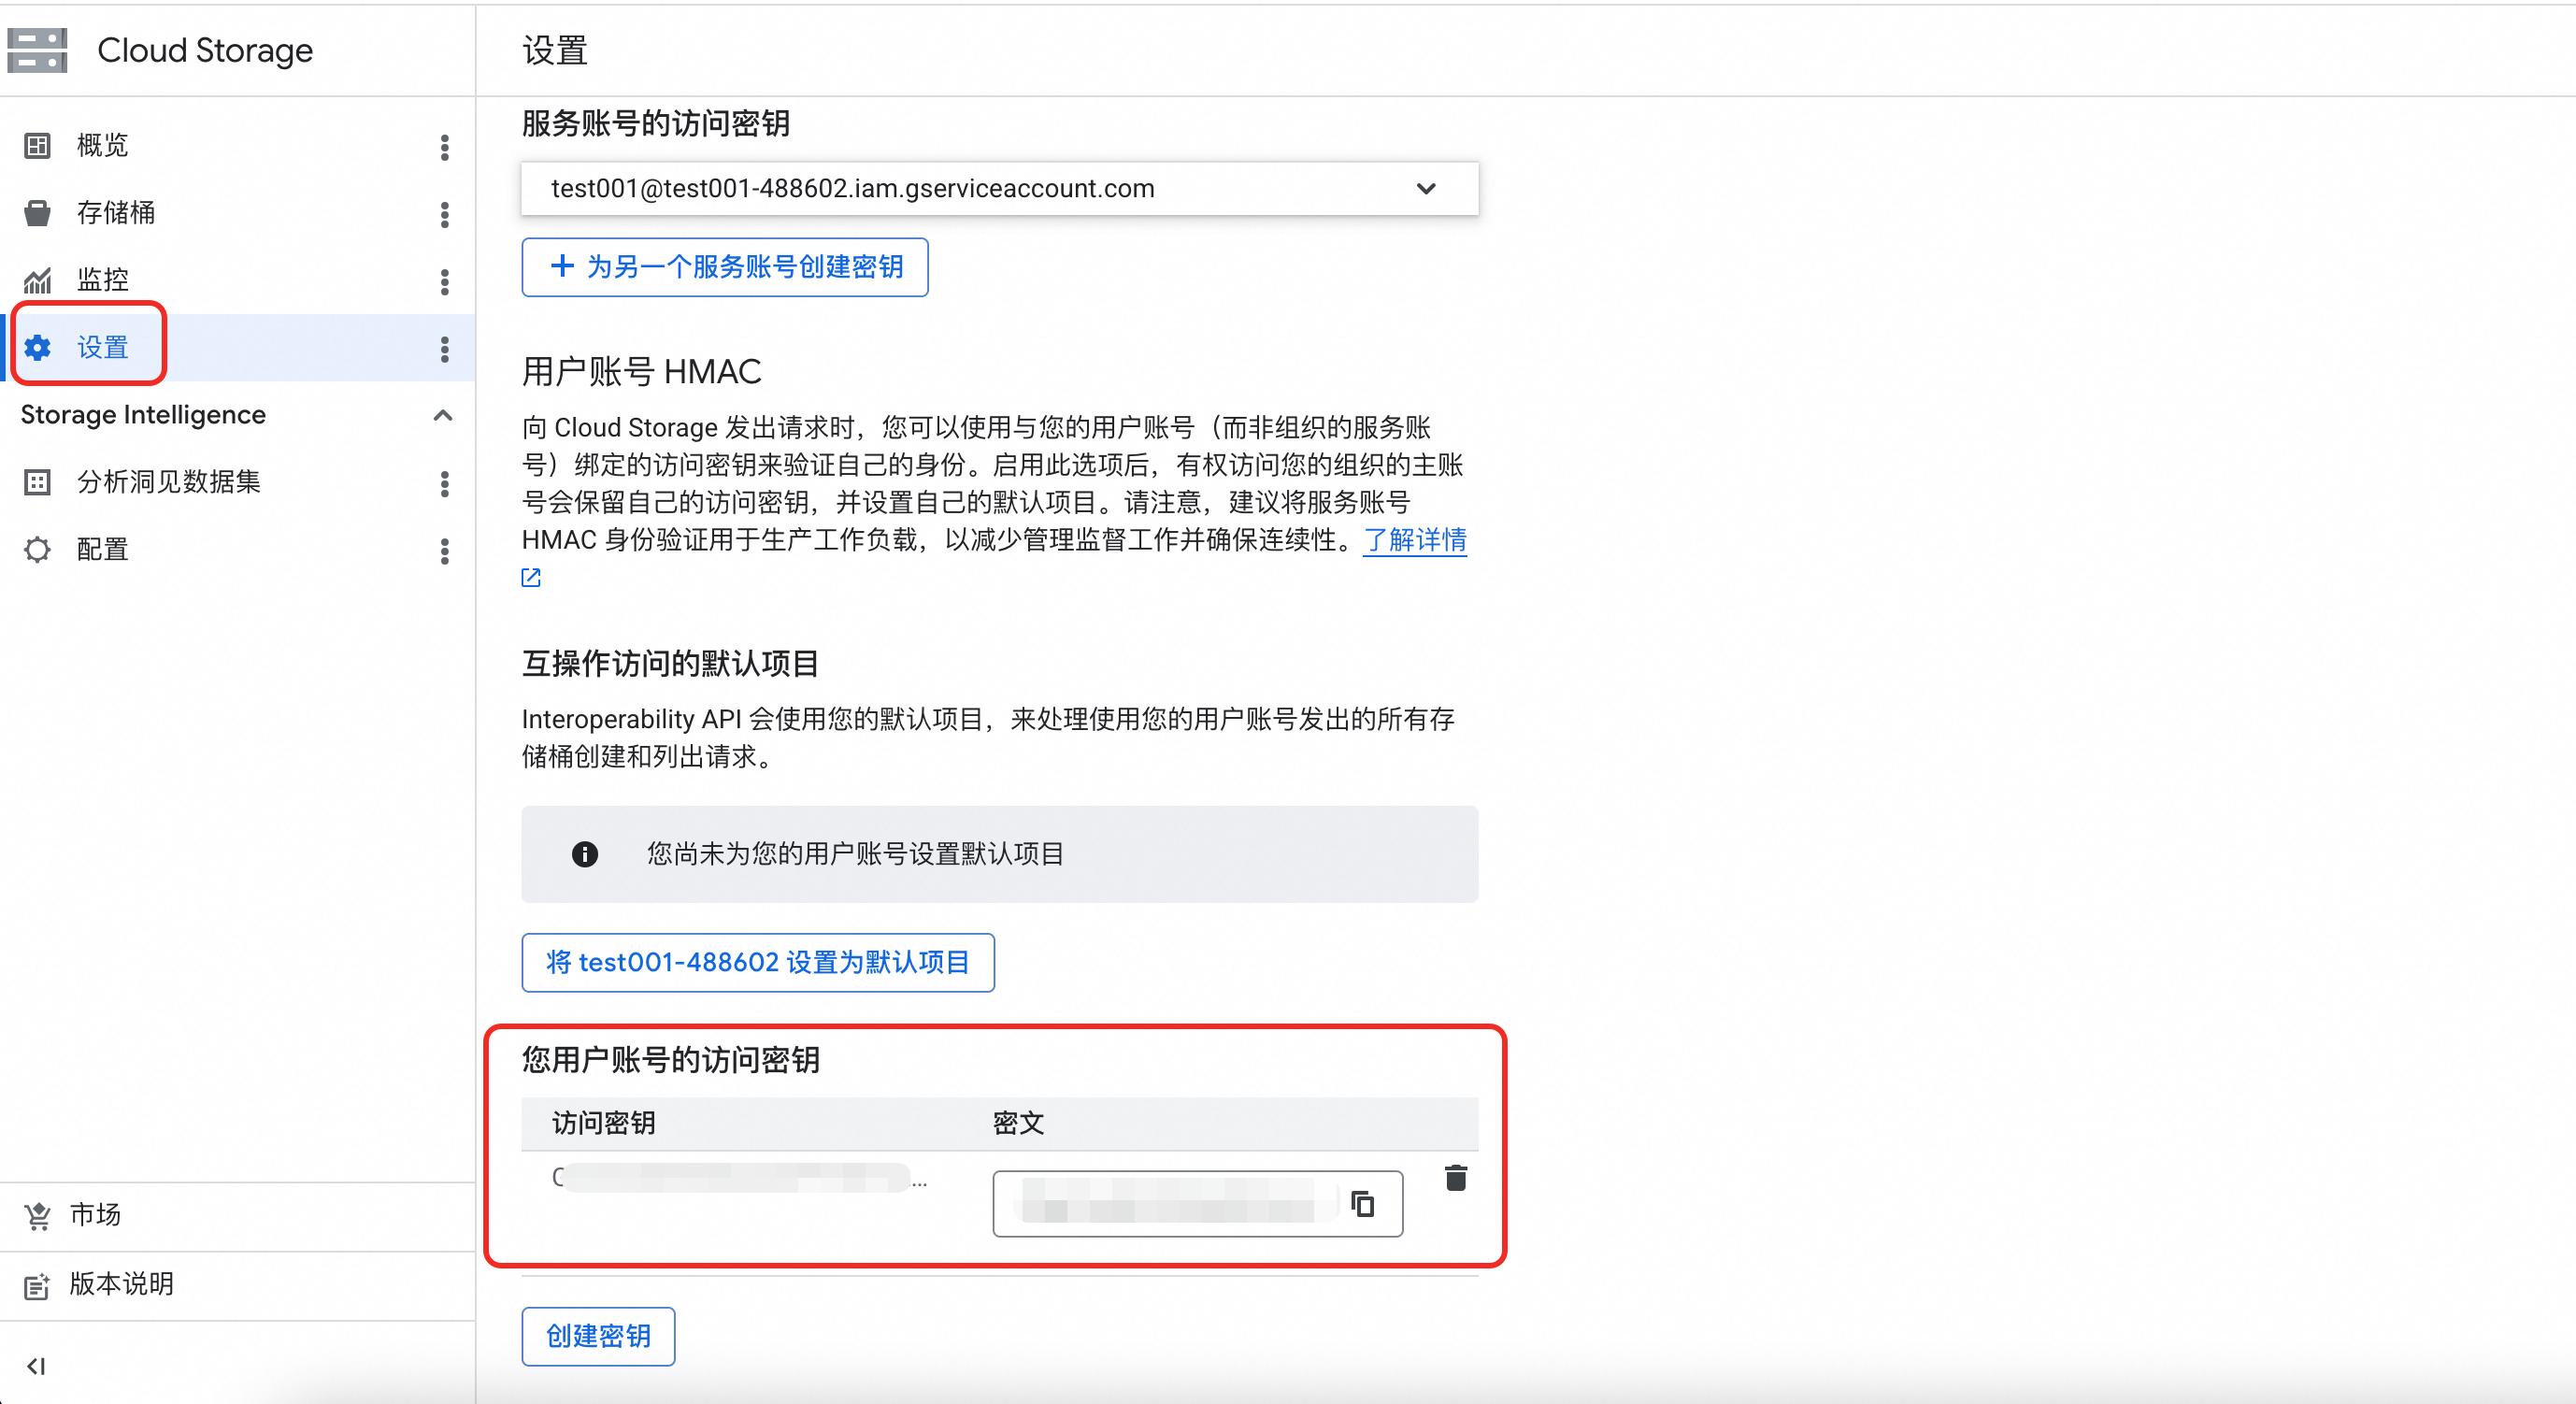Open the service account dropdown

[1000, 188]
